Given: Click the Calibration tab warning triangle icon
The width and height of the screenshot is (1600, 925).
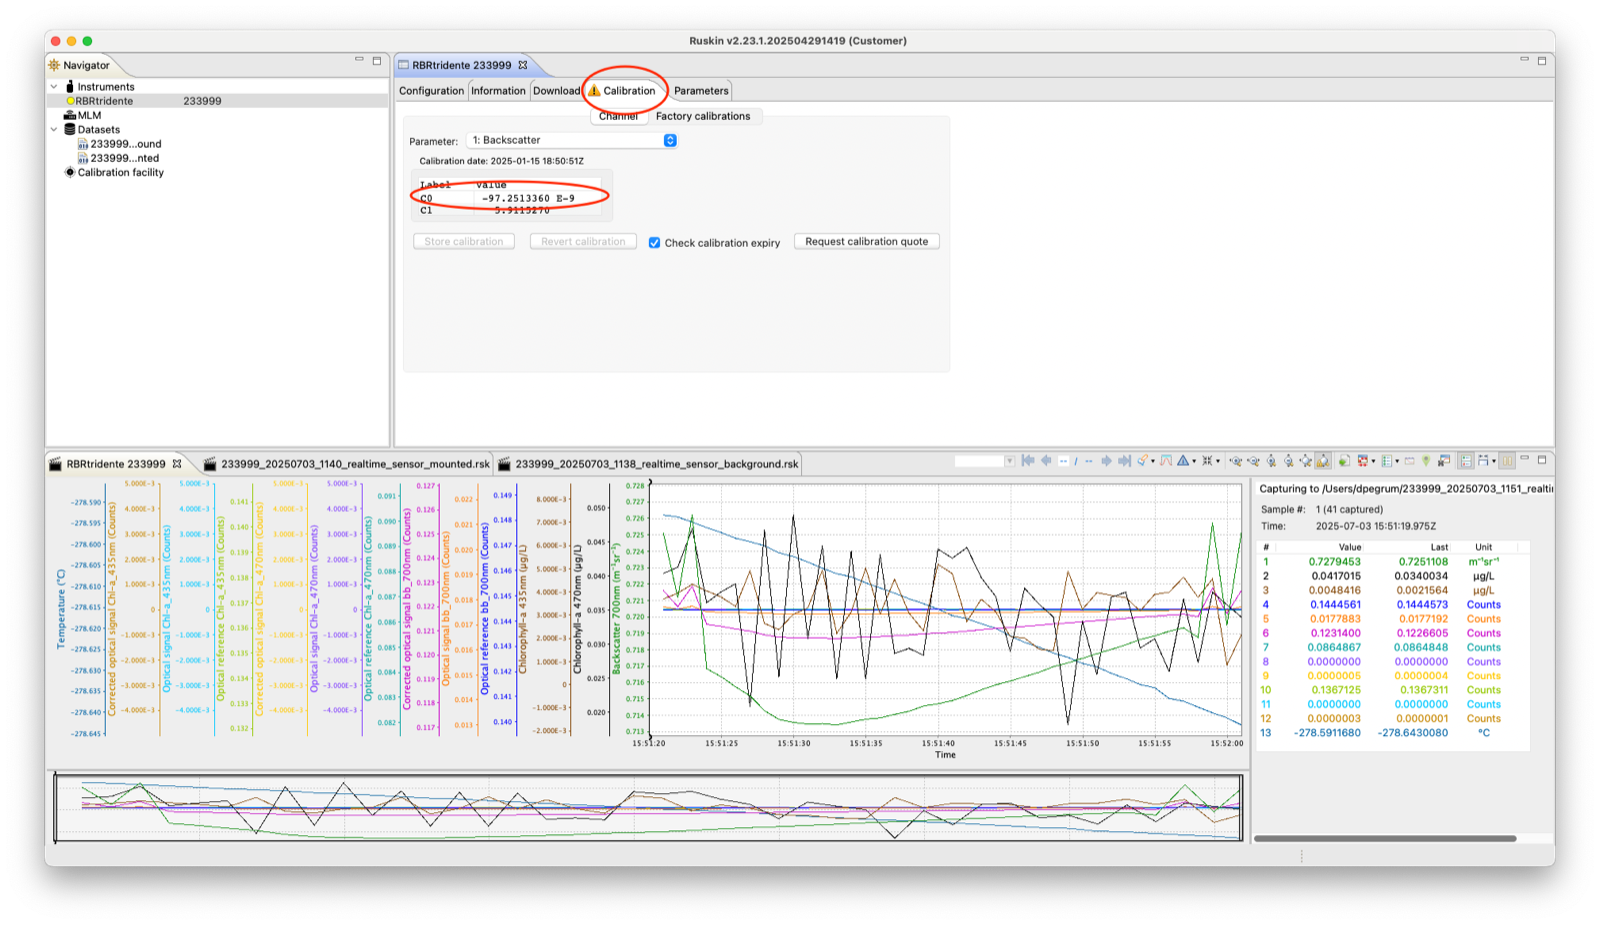Looking at the screenshot, I should coord(594,91).
